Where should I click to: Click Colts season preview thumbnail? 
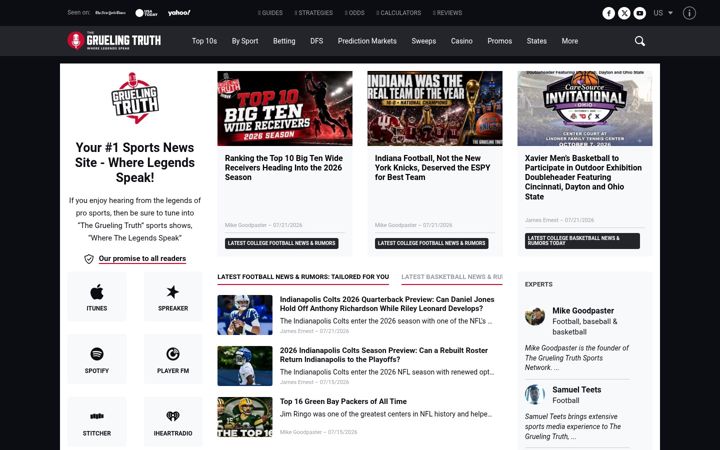pos(245,366)
